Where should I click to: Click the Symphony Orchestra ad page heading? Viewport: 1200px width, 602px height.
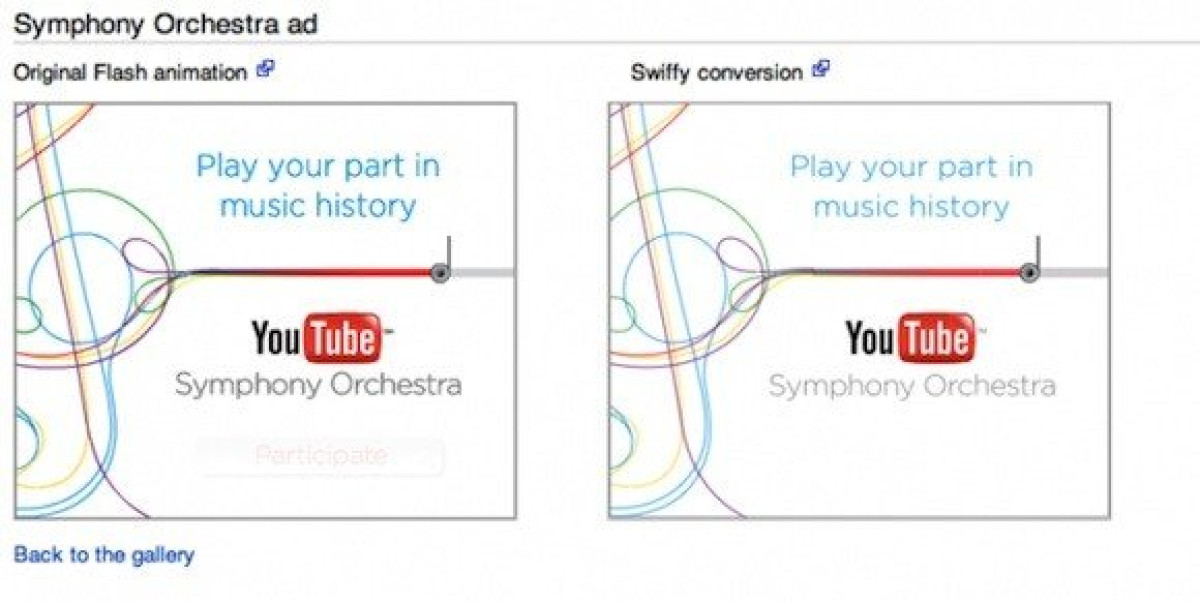[166, 25]
